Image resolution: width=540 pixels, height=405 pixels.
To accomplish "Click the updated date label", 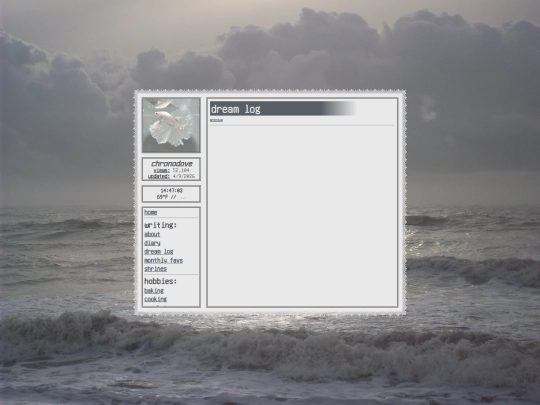I will 159,176.
